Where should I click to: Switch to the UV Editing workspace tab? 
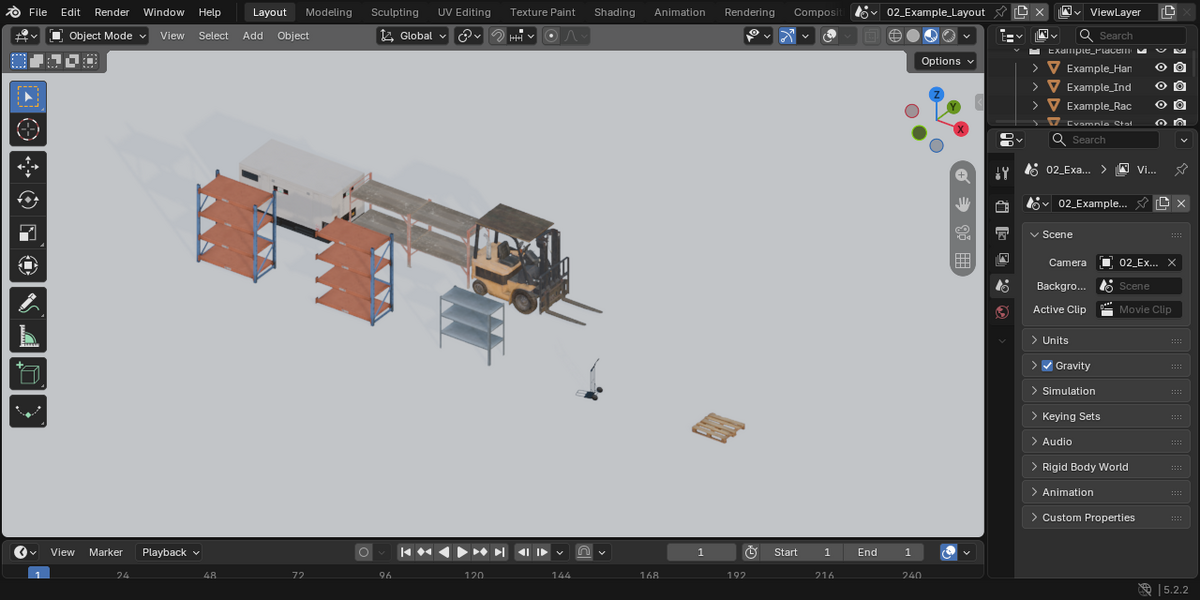(x=464, y=12)
